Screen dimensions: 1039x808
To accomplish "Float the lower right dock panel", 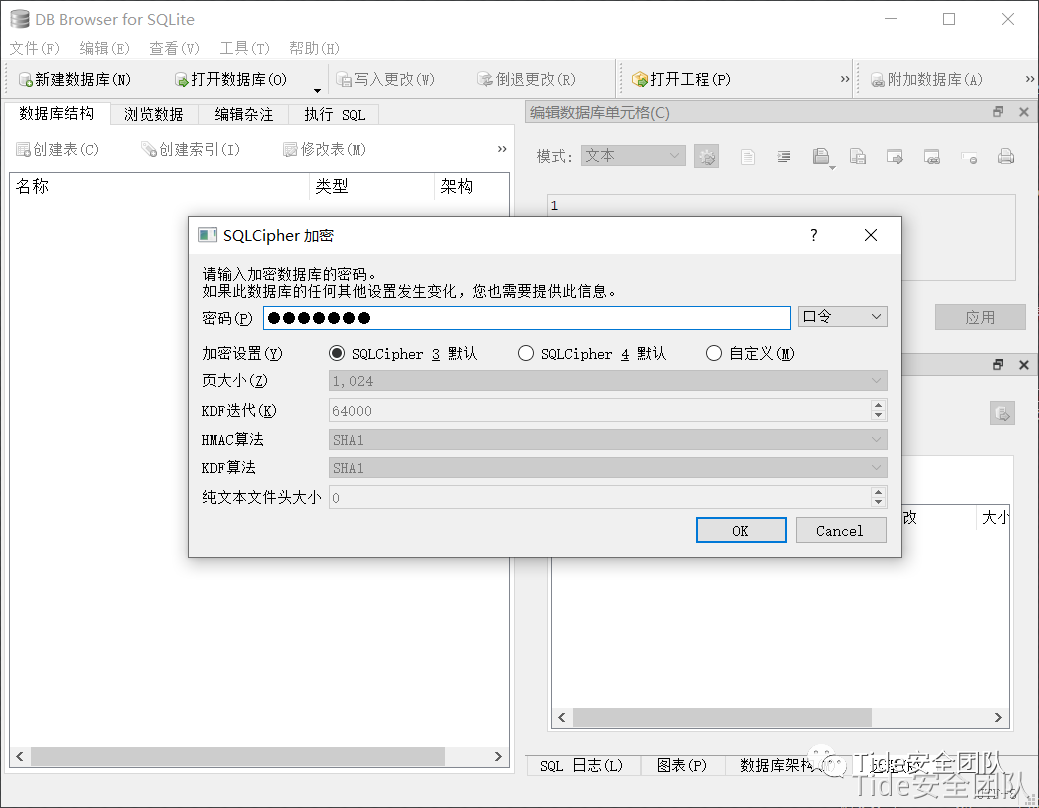I will (x=998, y=365).
